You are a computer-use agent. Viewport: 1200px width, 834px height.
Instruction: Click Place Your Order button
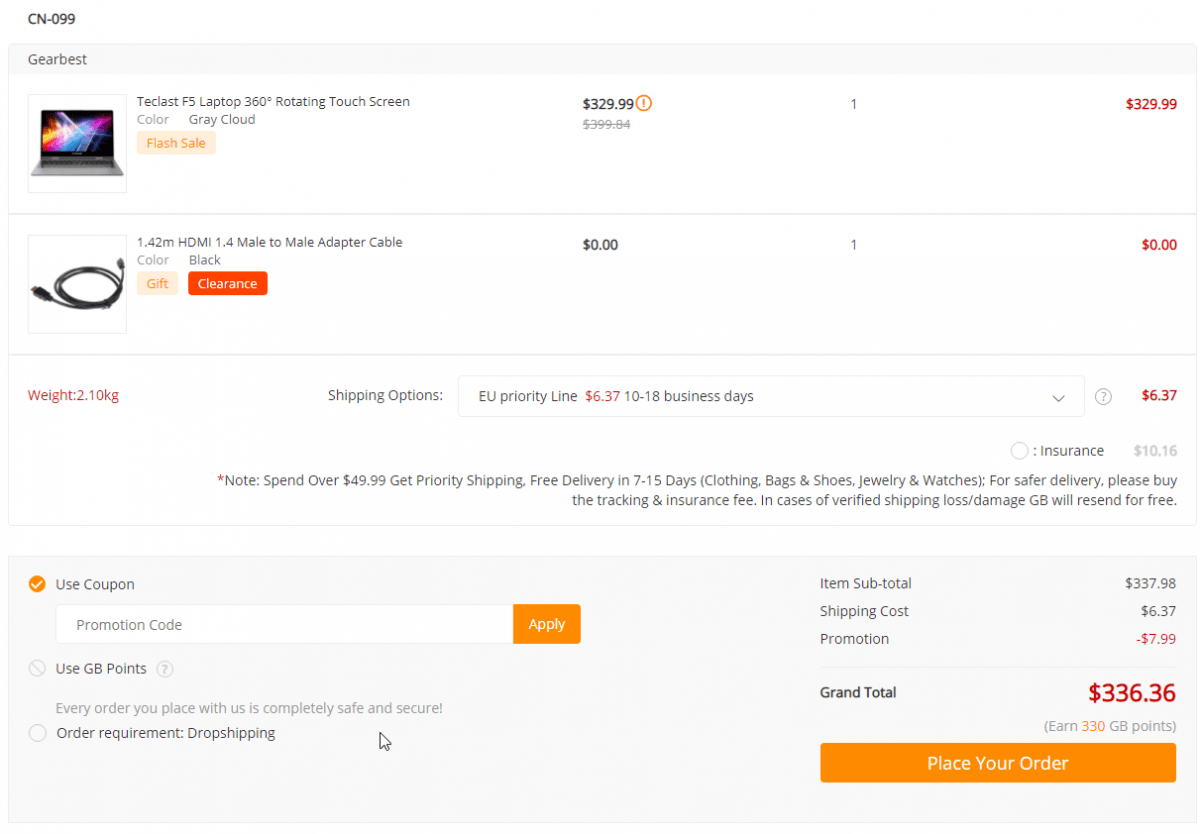click(998, 763)
